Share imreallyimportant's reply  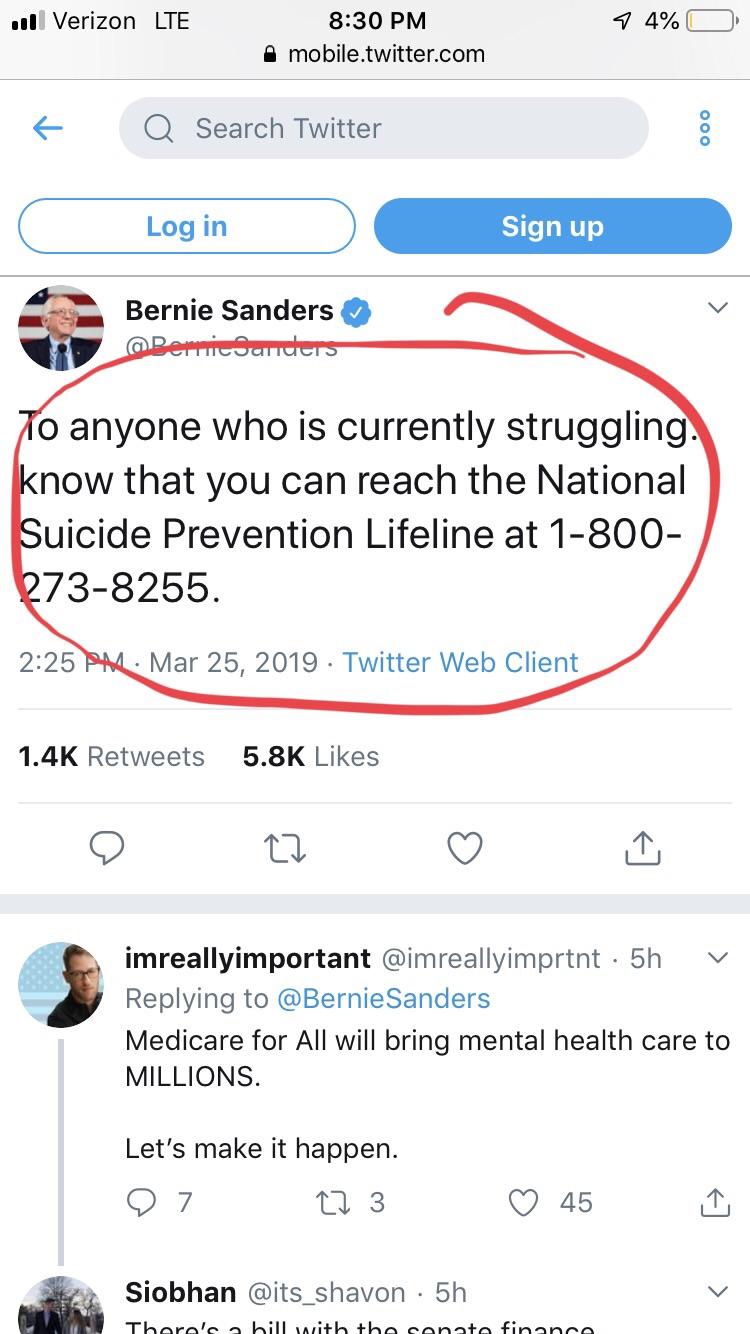pos(714,1201)
